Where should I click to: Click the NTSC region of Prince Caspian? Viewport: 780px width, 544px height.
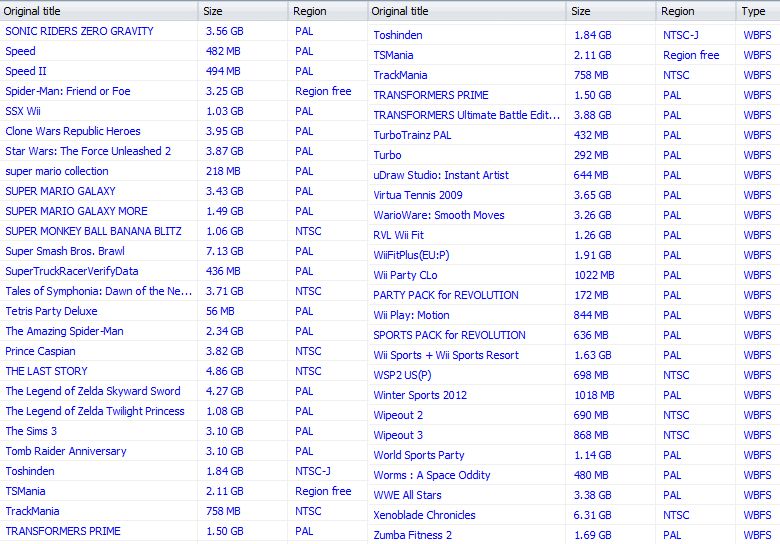pos(308,351)
